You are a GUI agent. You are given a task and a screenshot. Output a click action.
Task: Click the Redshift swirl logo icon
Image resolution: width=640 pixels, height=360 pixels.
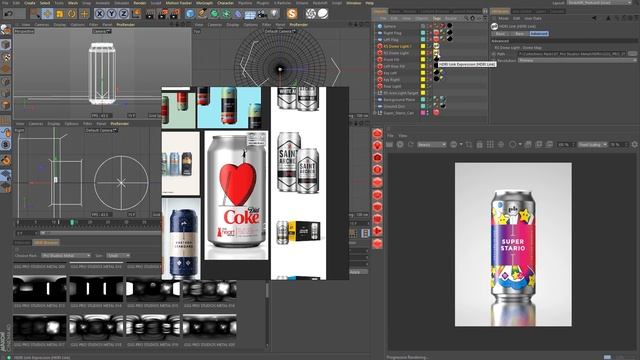311,13
